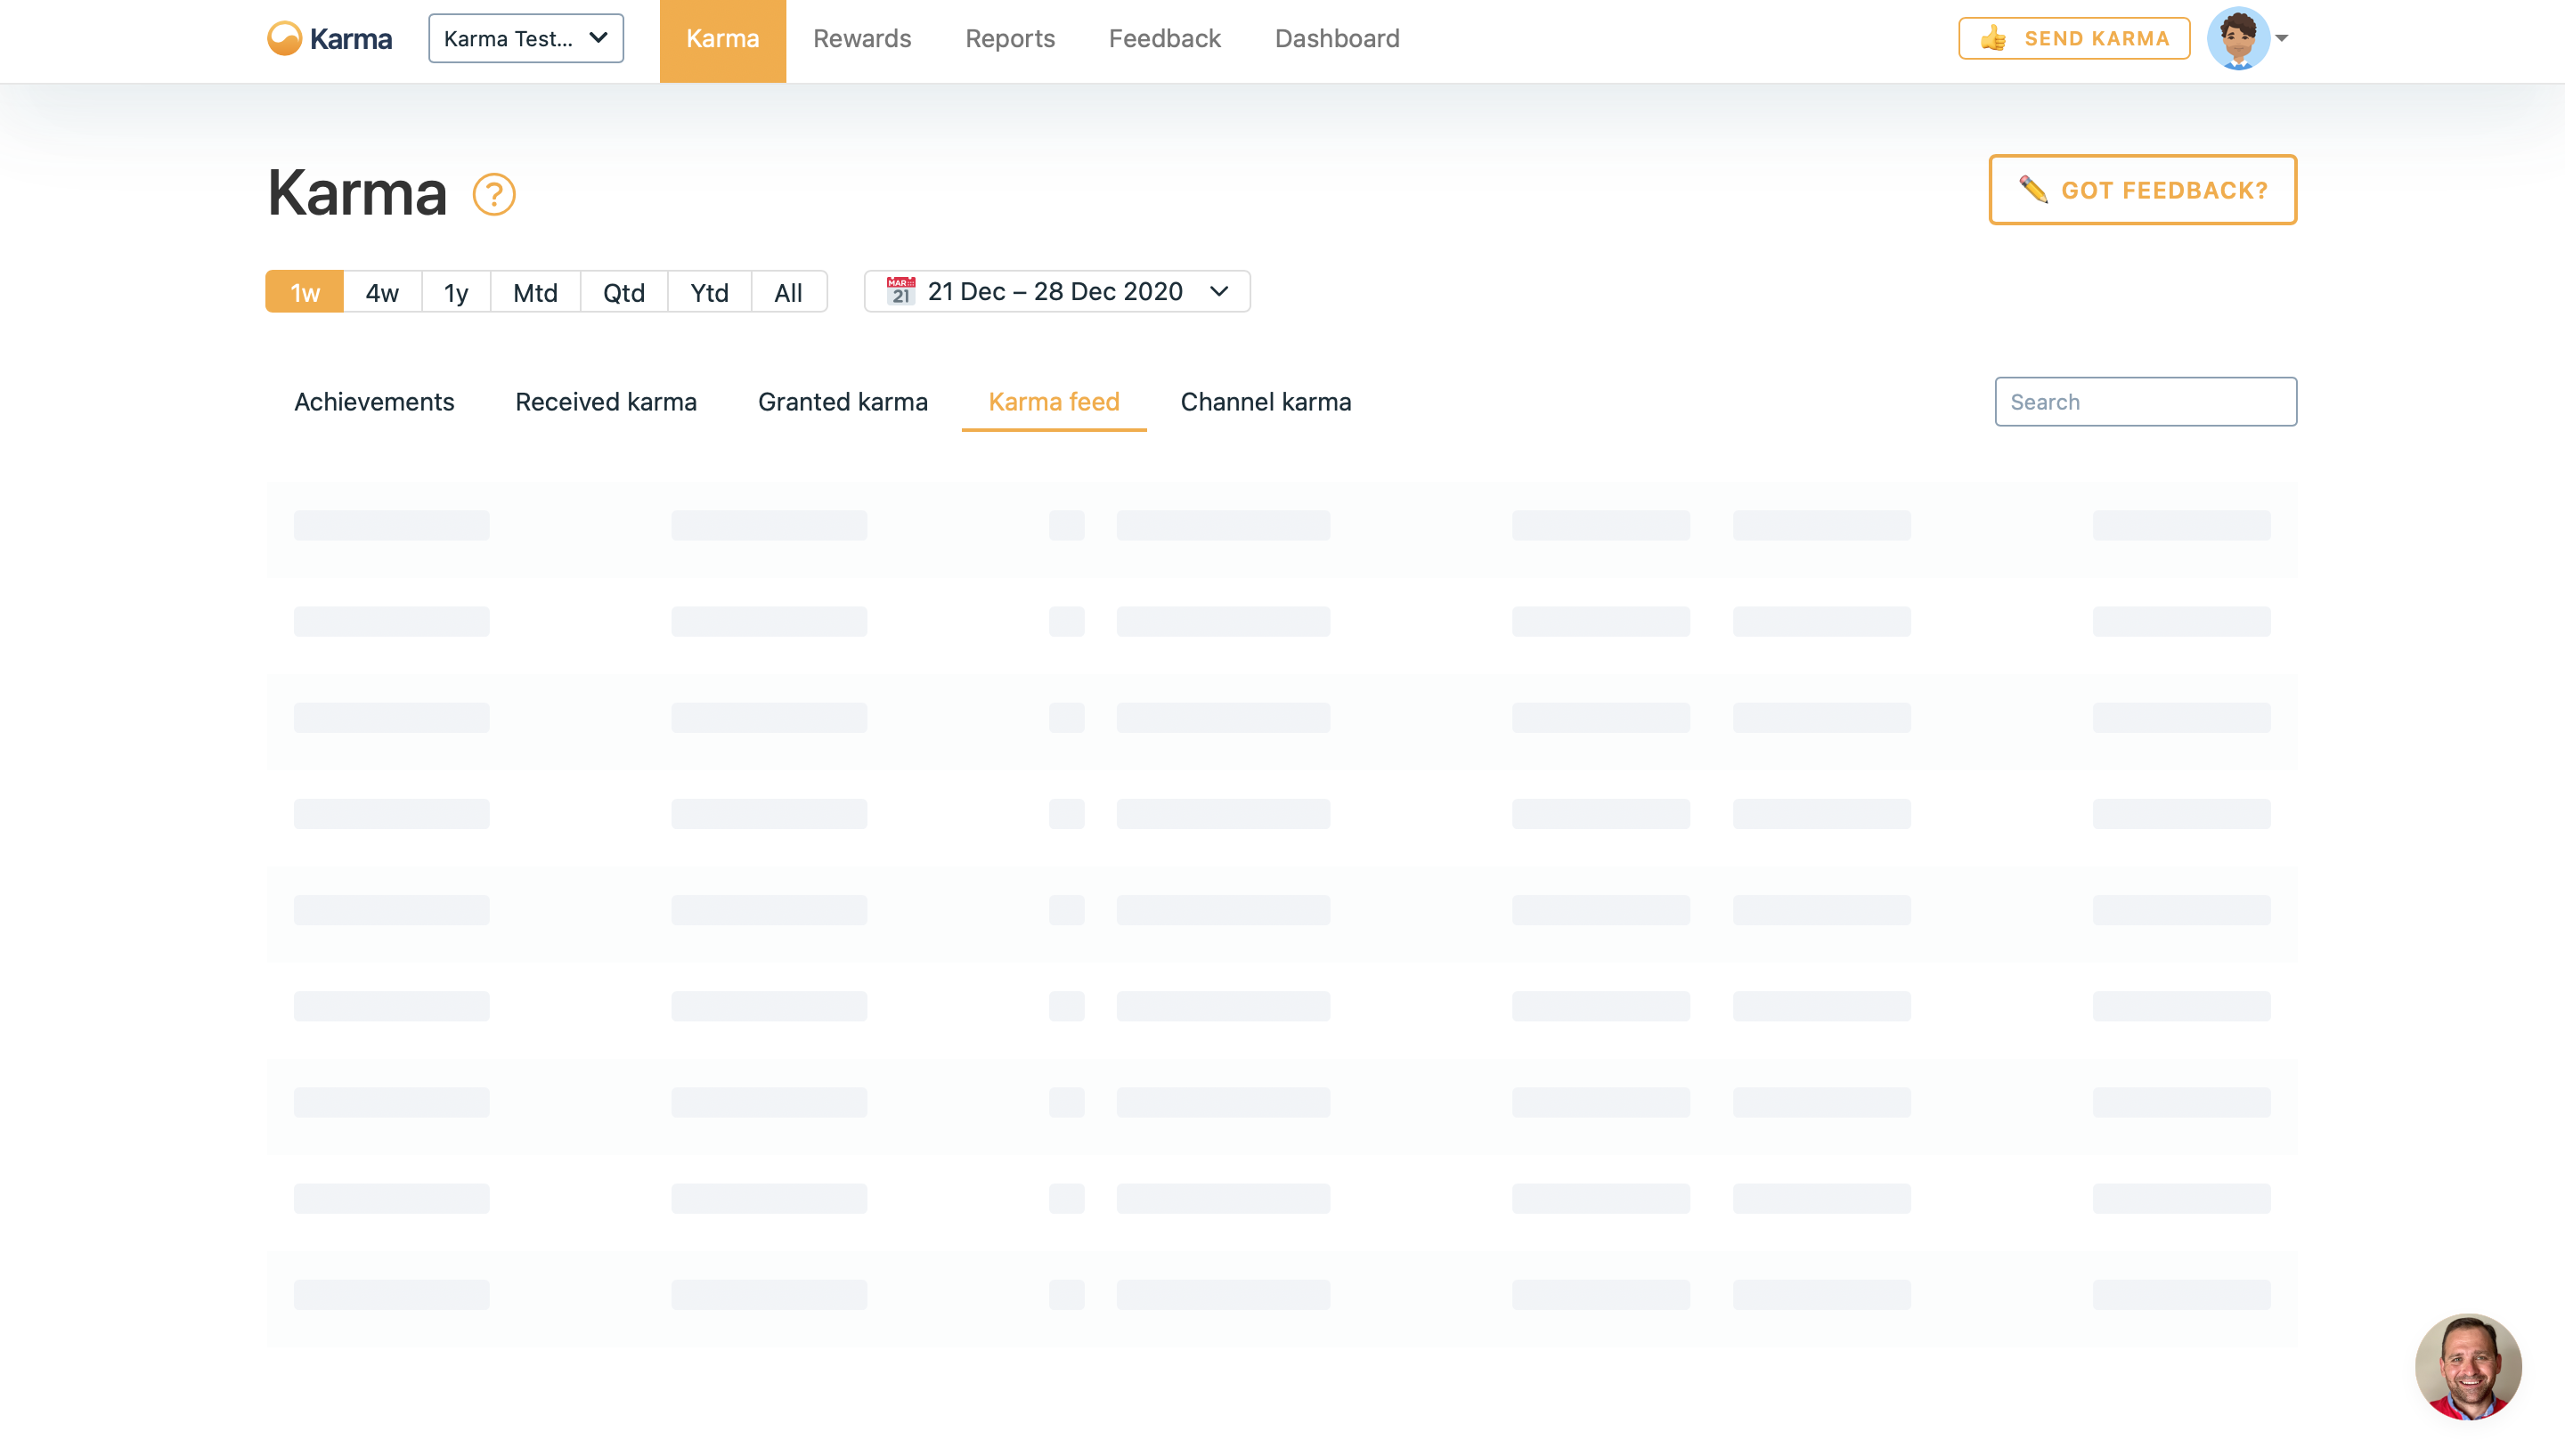Click the thumbs-up Send Karma button
Viewport: 2565px width, 1456px height.
click(x=2074, y=39)
